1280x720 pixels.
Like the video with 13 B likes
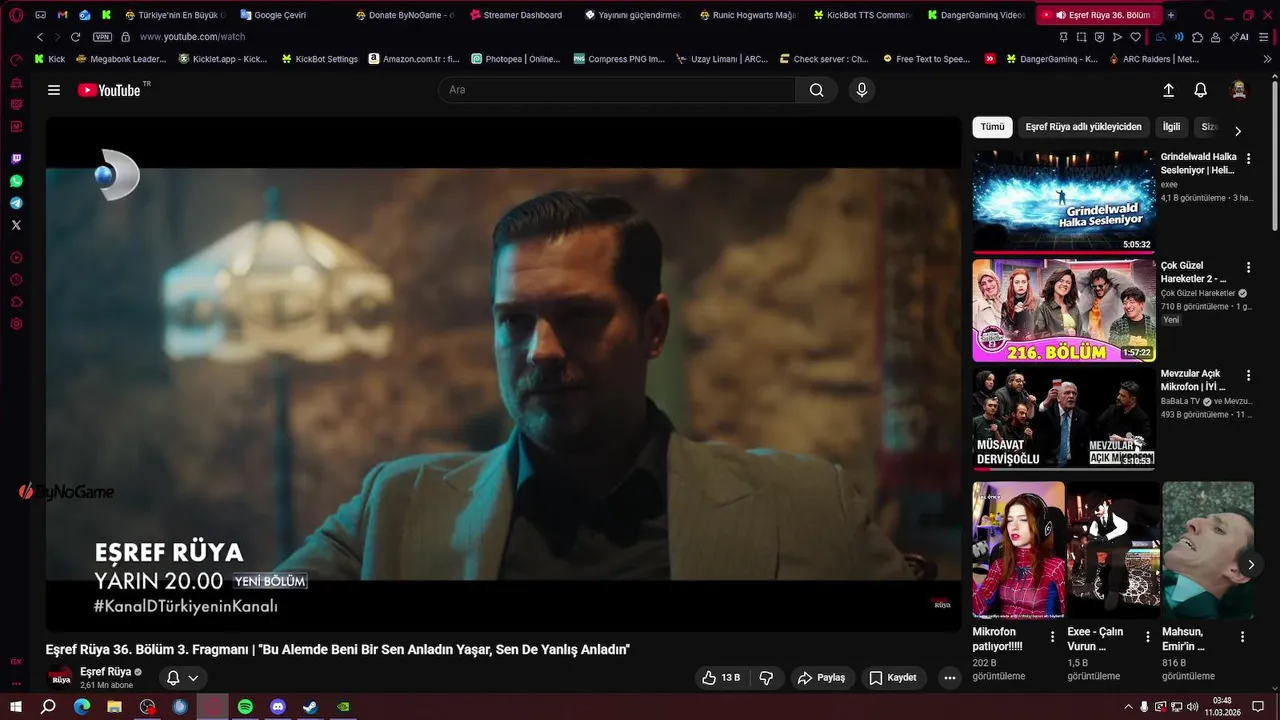[x=720, y=678]
